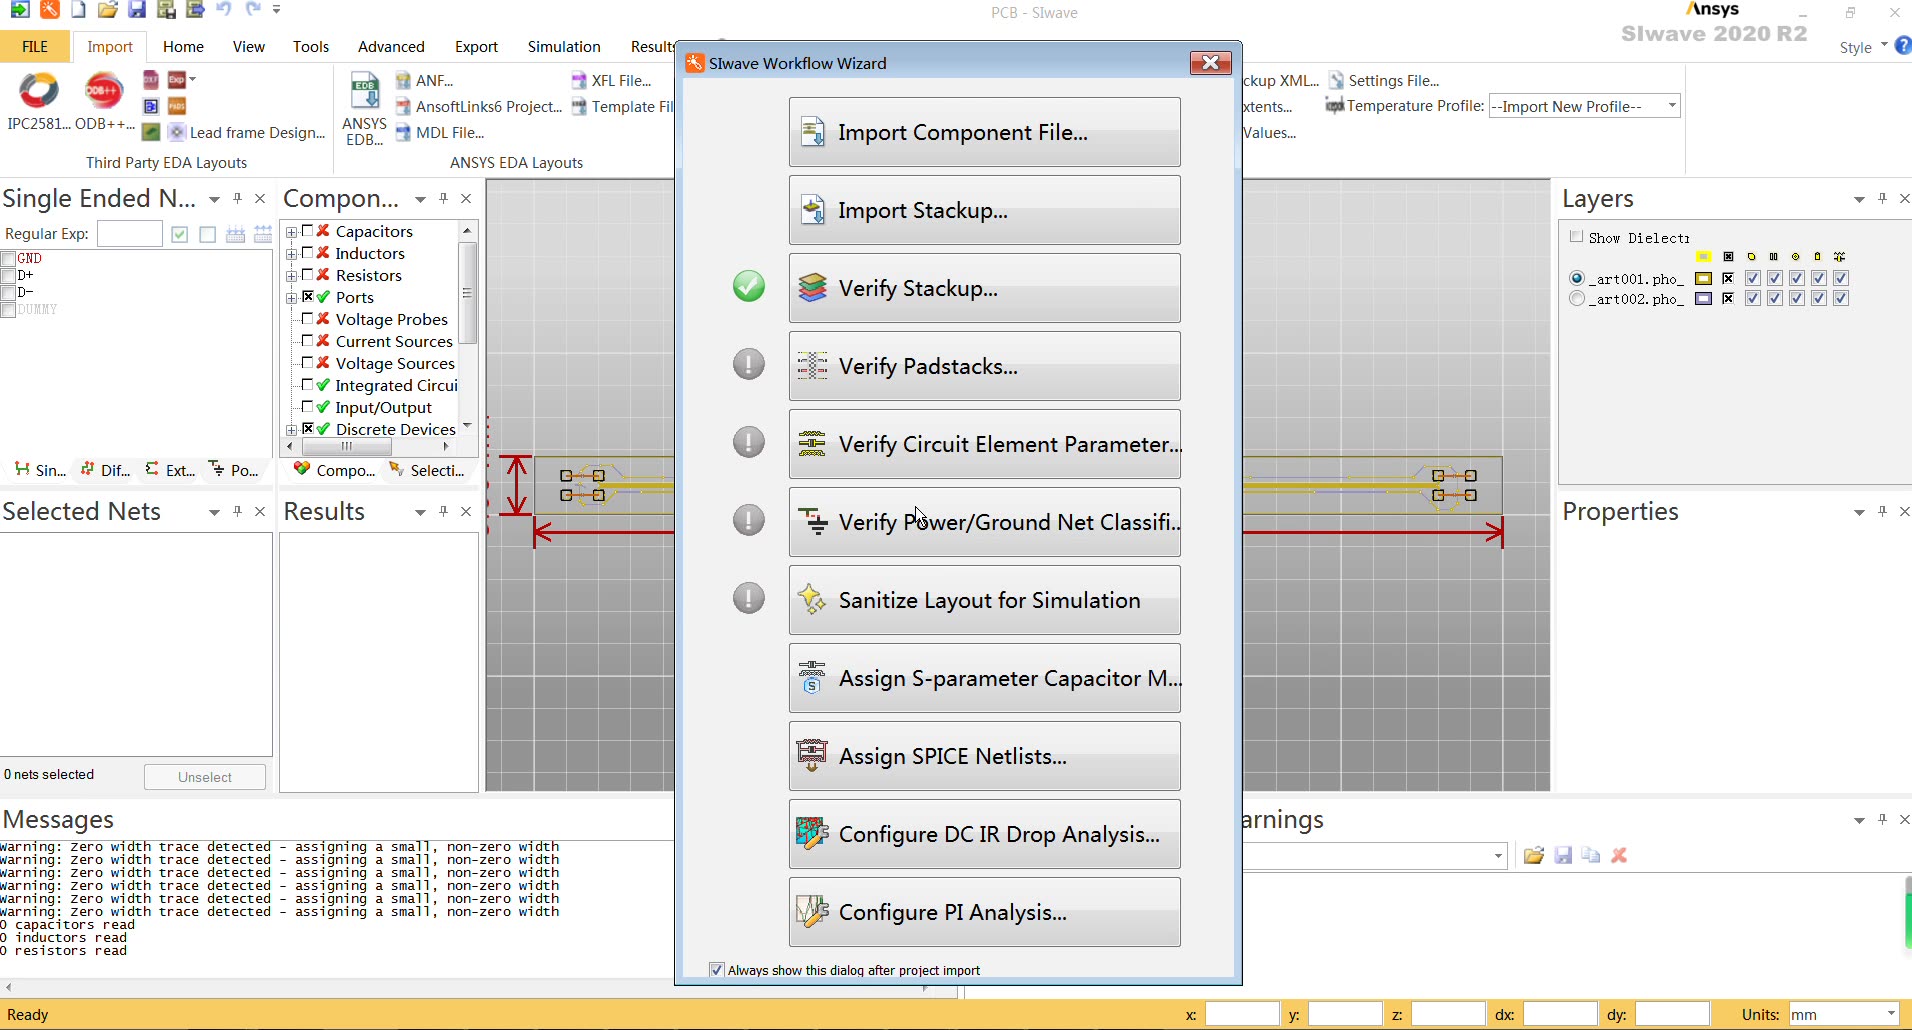Open the Layers panel options dropdown arrow
The height and width of the screenshot is (1030, 1912).
tap(1859, 200)
